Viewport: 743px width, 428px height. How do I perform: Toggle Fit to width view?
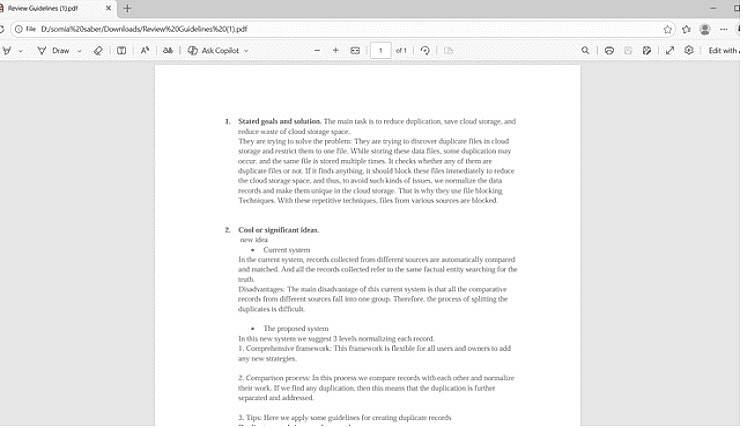[x=355, y=50]
